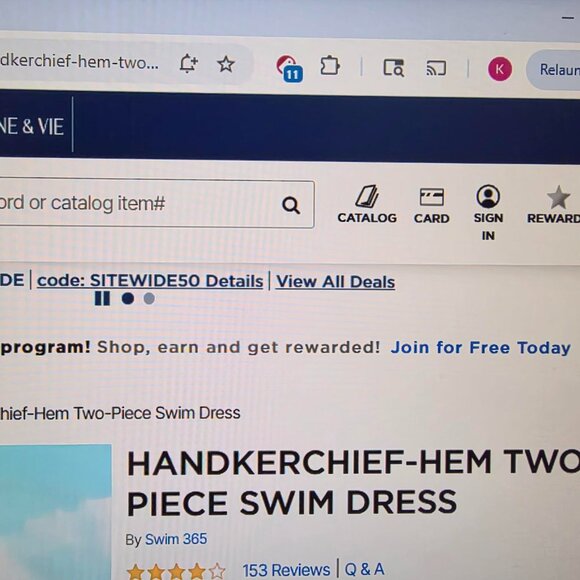The width and height of the screenshot is (580, 580).
Task: Open the Cast media icon
Action: (x=436, y=68)
